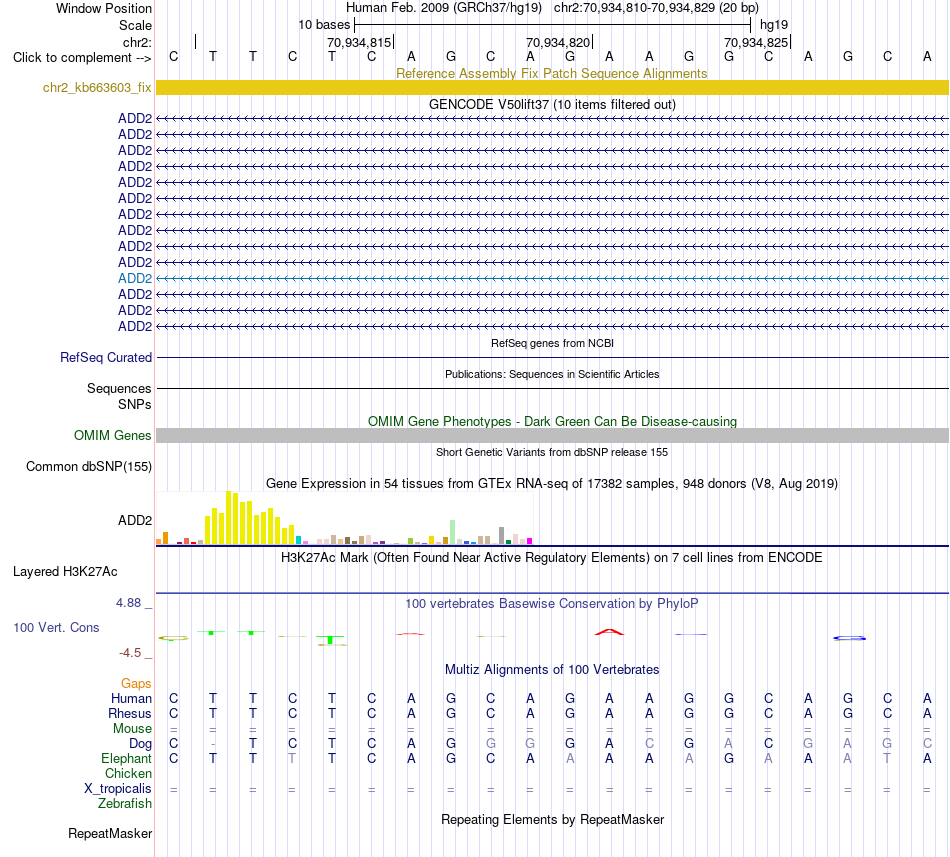Open 'RefSeq genes from NCBI' title

pyautogui.click(x=552, y=343)
